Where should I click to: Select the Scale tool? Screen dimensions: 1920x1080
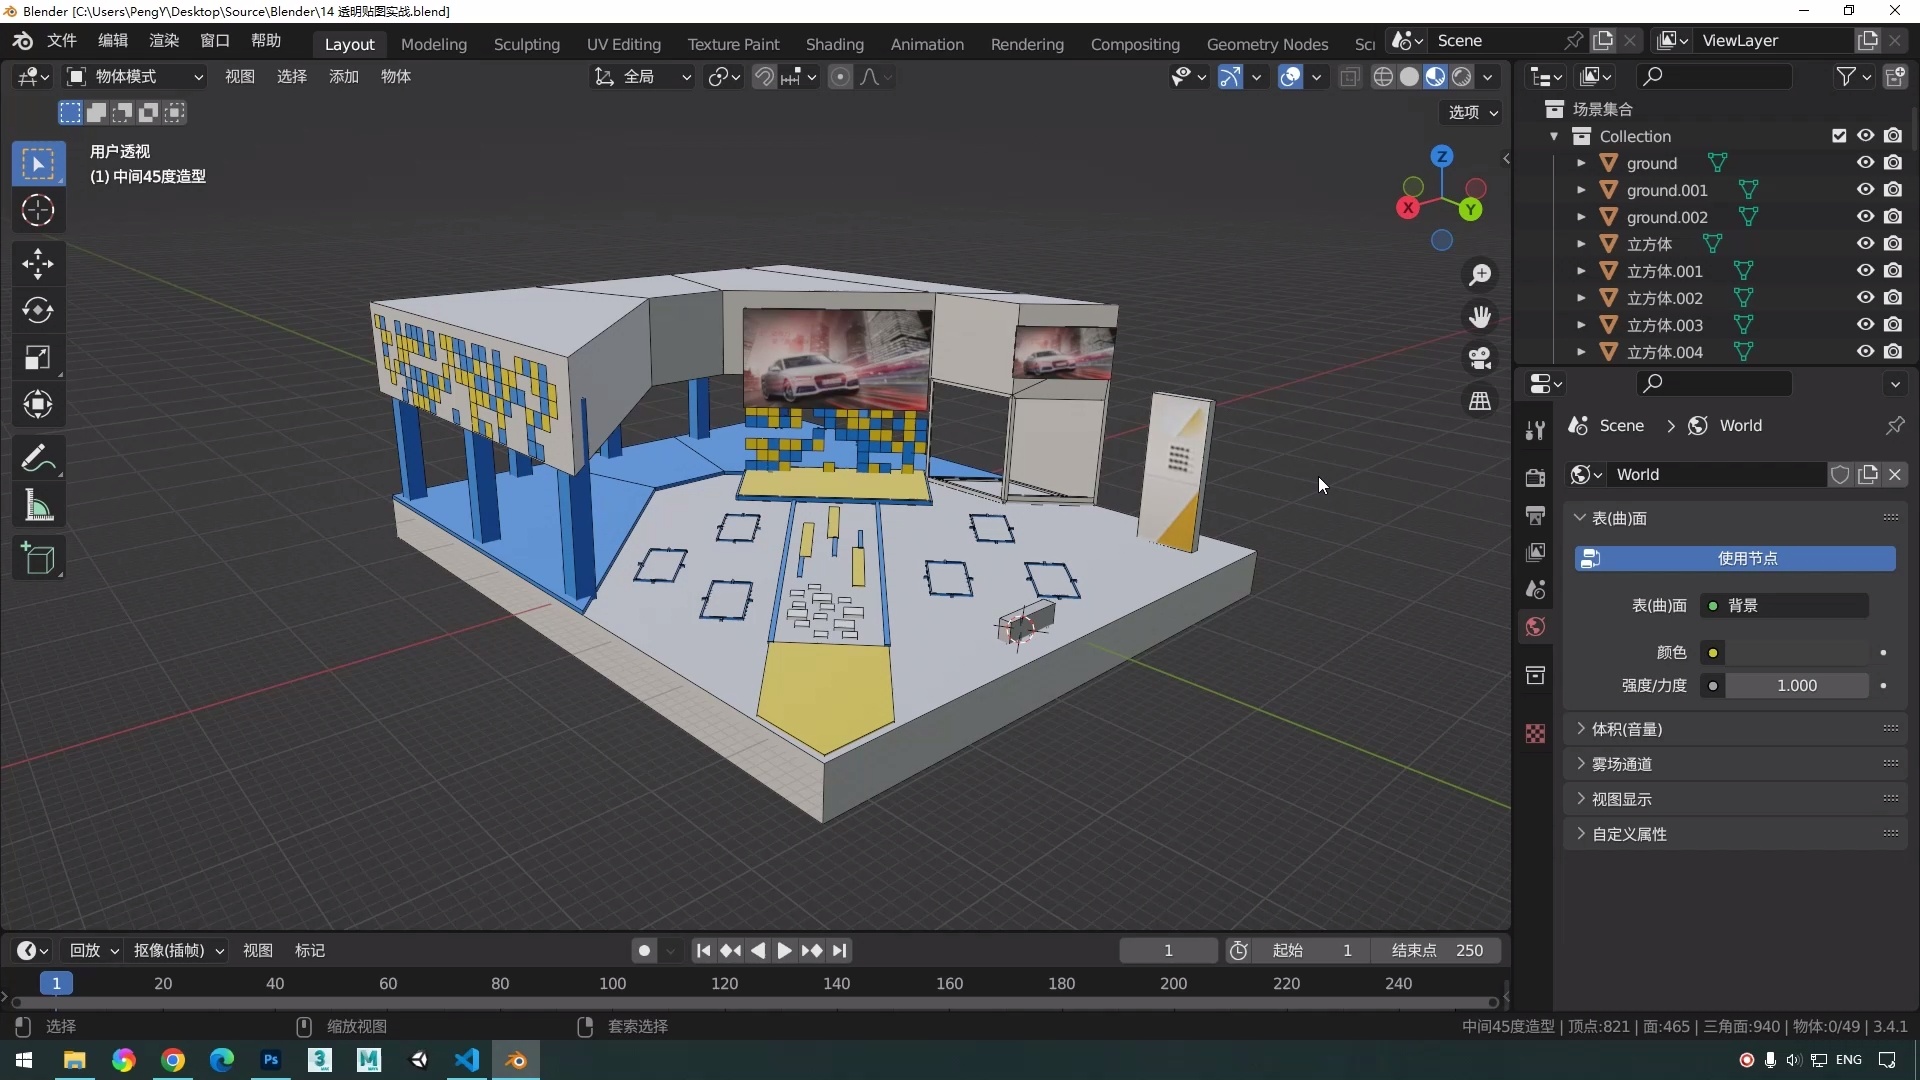(38, 358)
